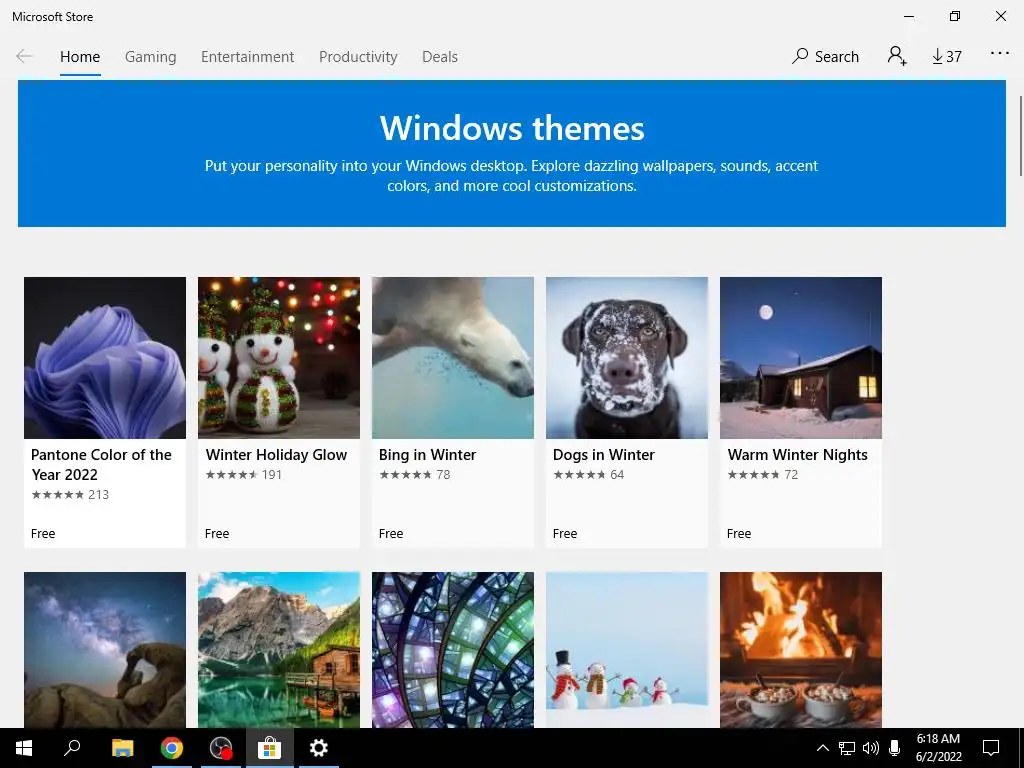This screenshot has width=1024, height=768.
Task: Open the Dogs in Winter thumbnail
Action: [627, 358]
